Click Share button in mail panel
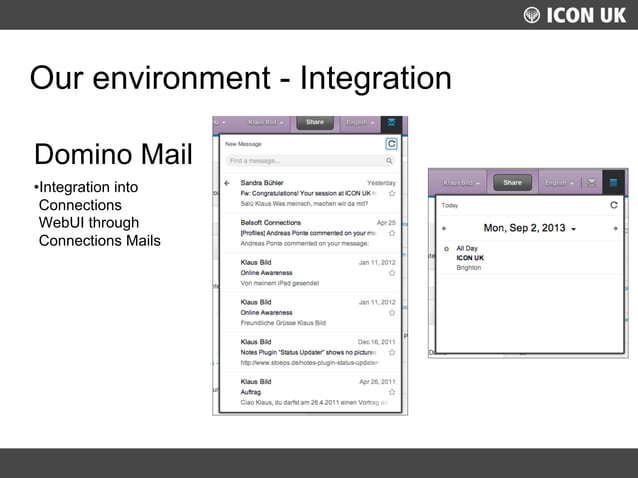This screenshot has height=478, width=638. 315,122
